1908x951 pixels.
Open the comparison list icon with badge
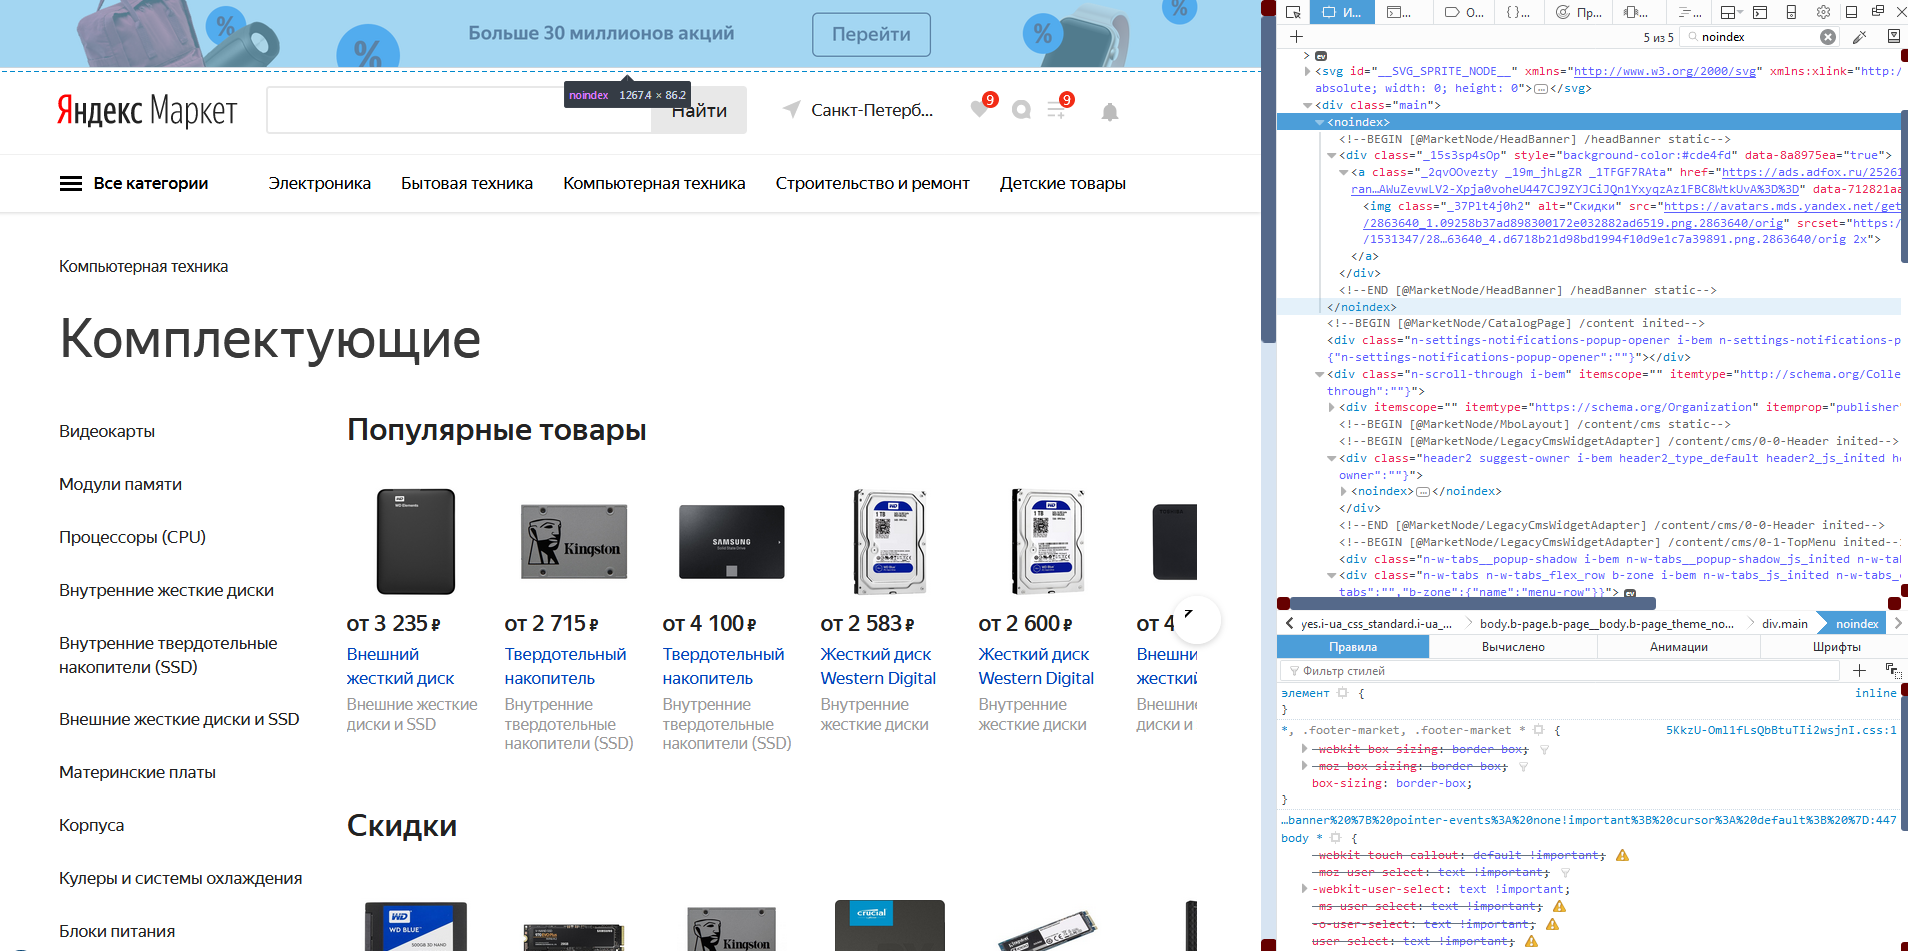[1057, 109]
